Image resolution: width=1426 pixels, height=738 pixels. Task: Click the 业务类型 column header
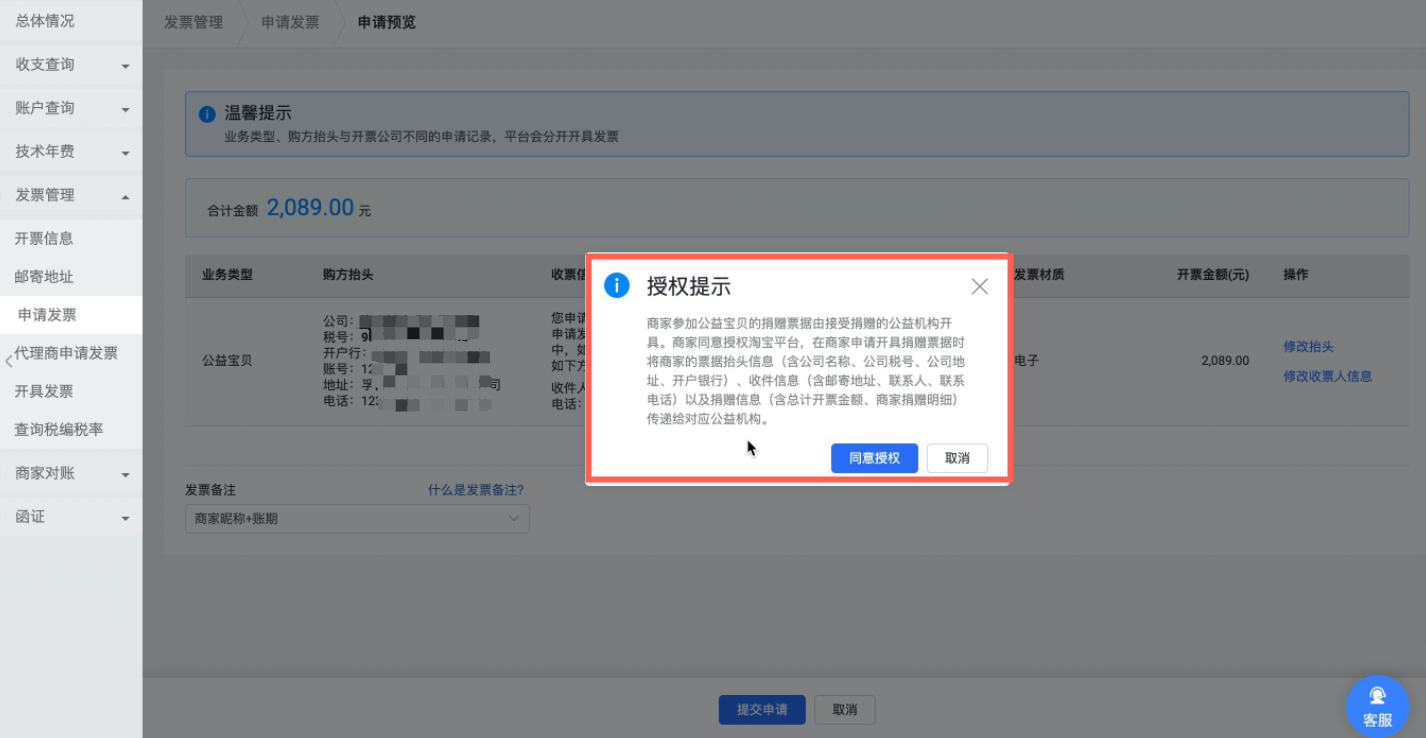(x=227, y=274)
